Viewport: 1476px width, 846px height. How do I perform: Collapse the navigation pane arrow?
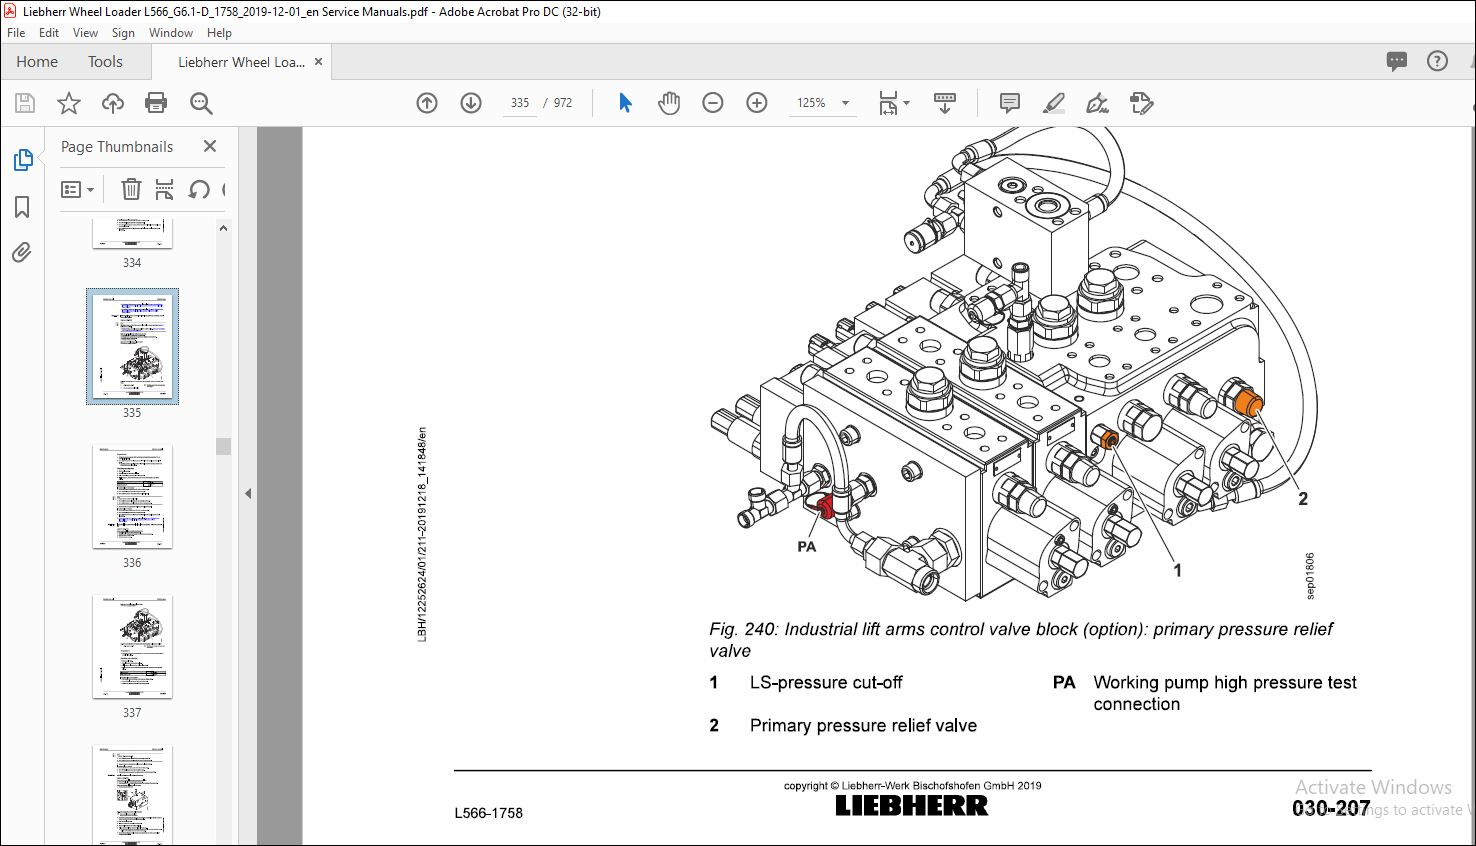click(x=248, y=493)
